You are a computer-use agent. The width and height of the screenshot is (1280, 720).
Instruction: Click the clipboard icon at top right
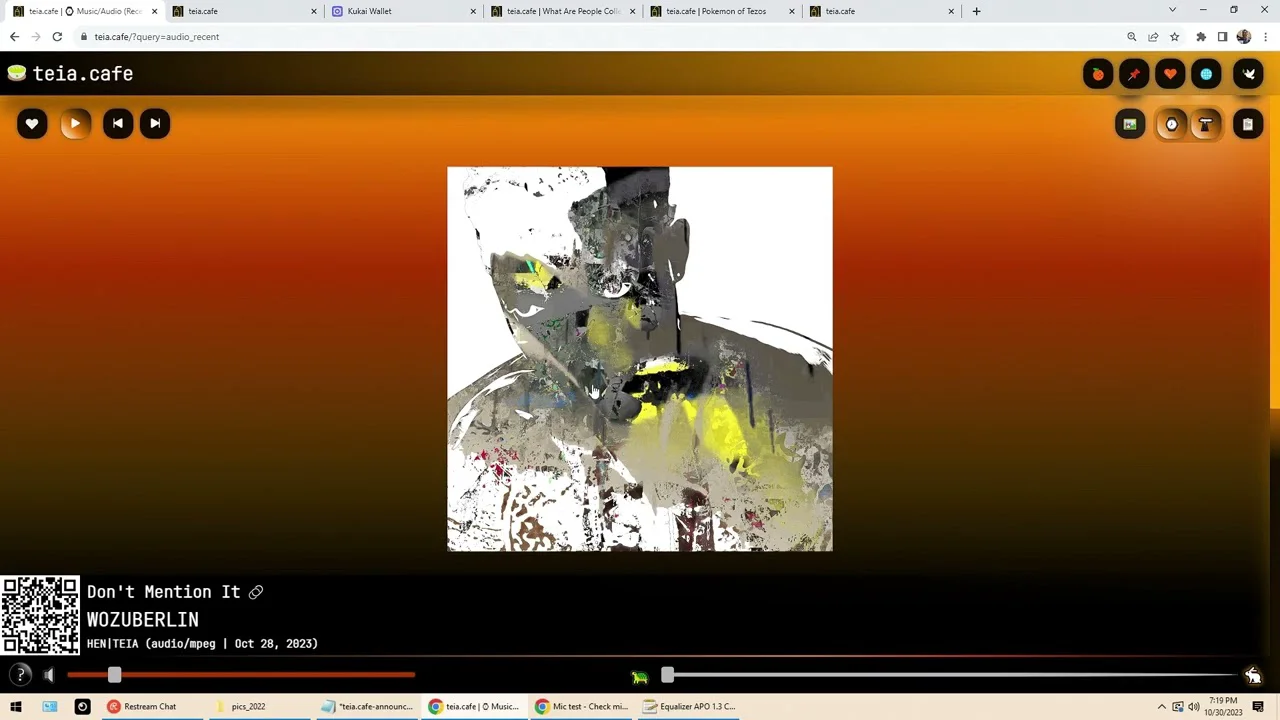(x=1248, y=124)
